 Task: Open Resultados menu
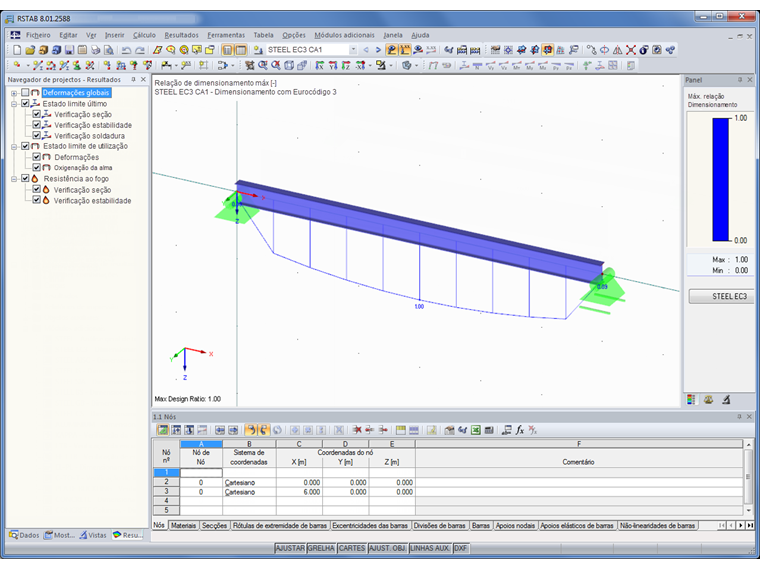[181, 35]
